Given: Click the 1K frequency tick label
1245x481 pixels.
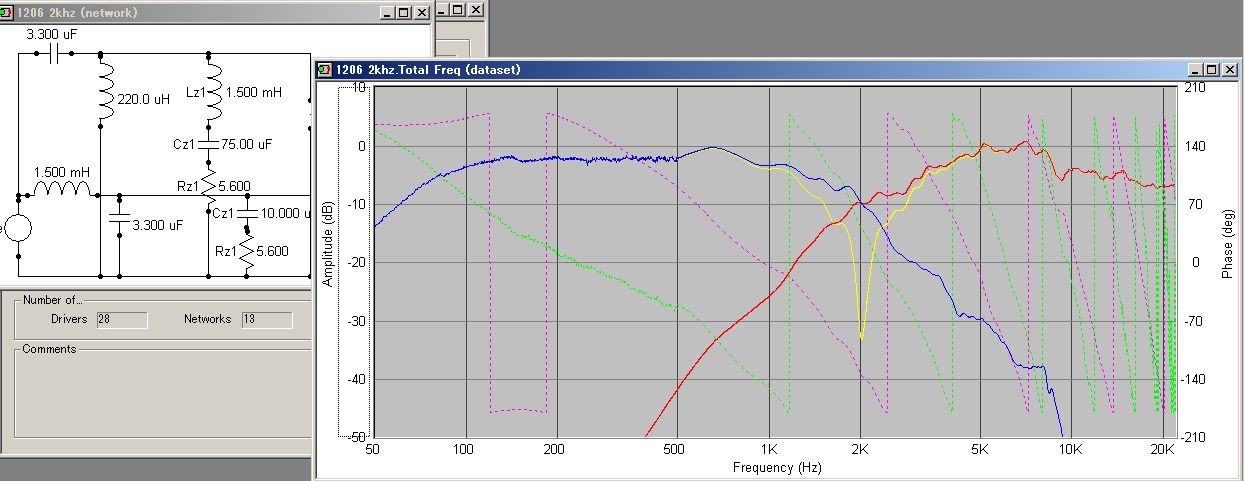Looking at the screenshot, I should pyautogui.click(x=769, y=449).
